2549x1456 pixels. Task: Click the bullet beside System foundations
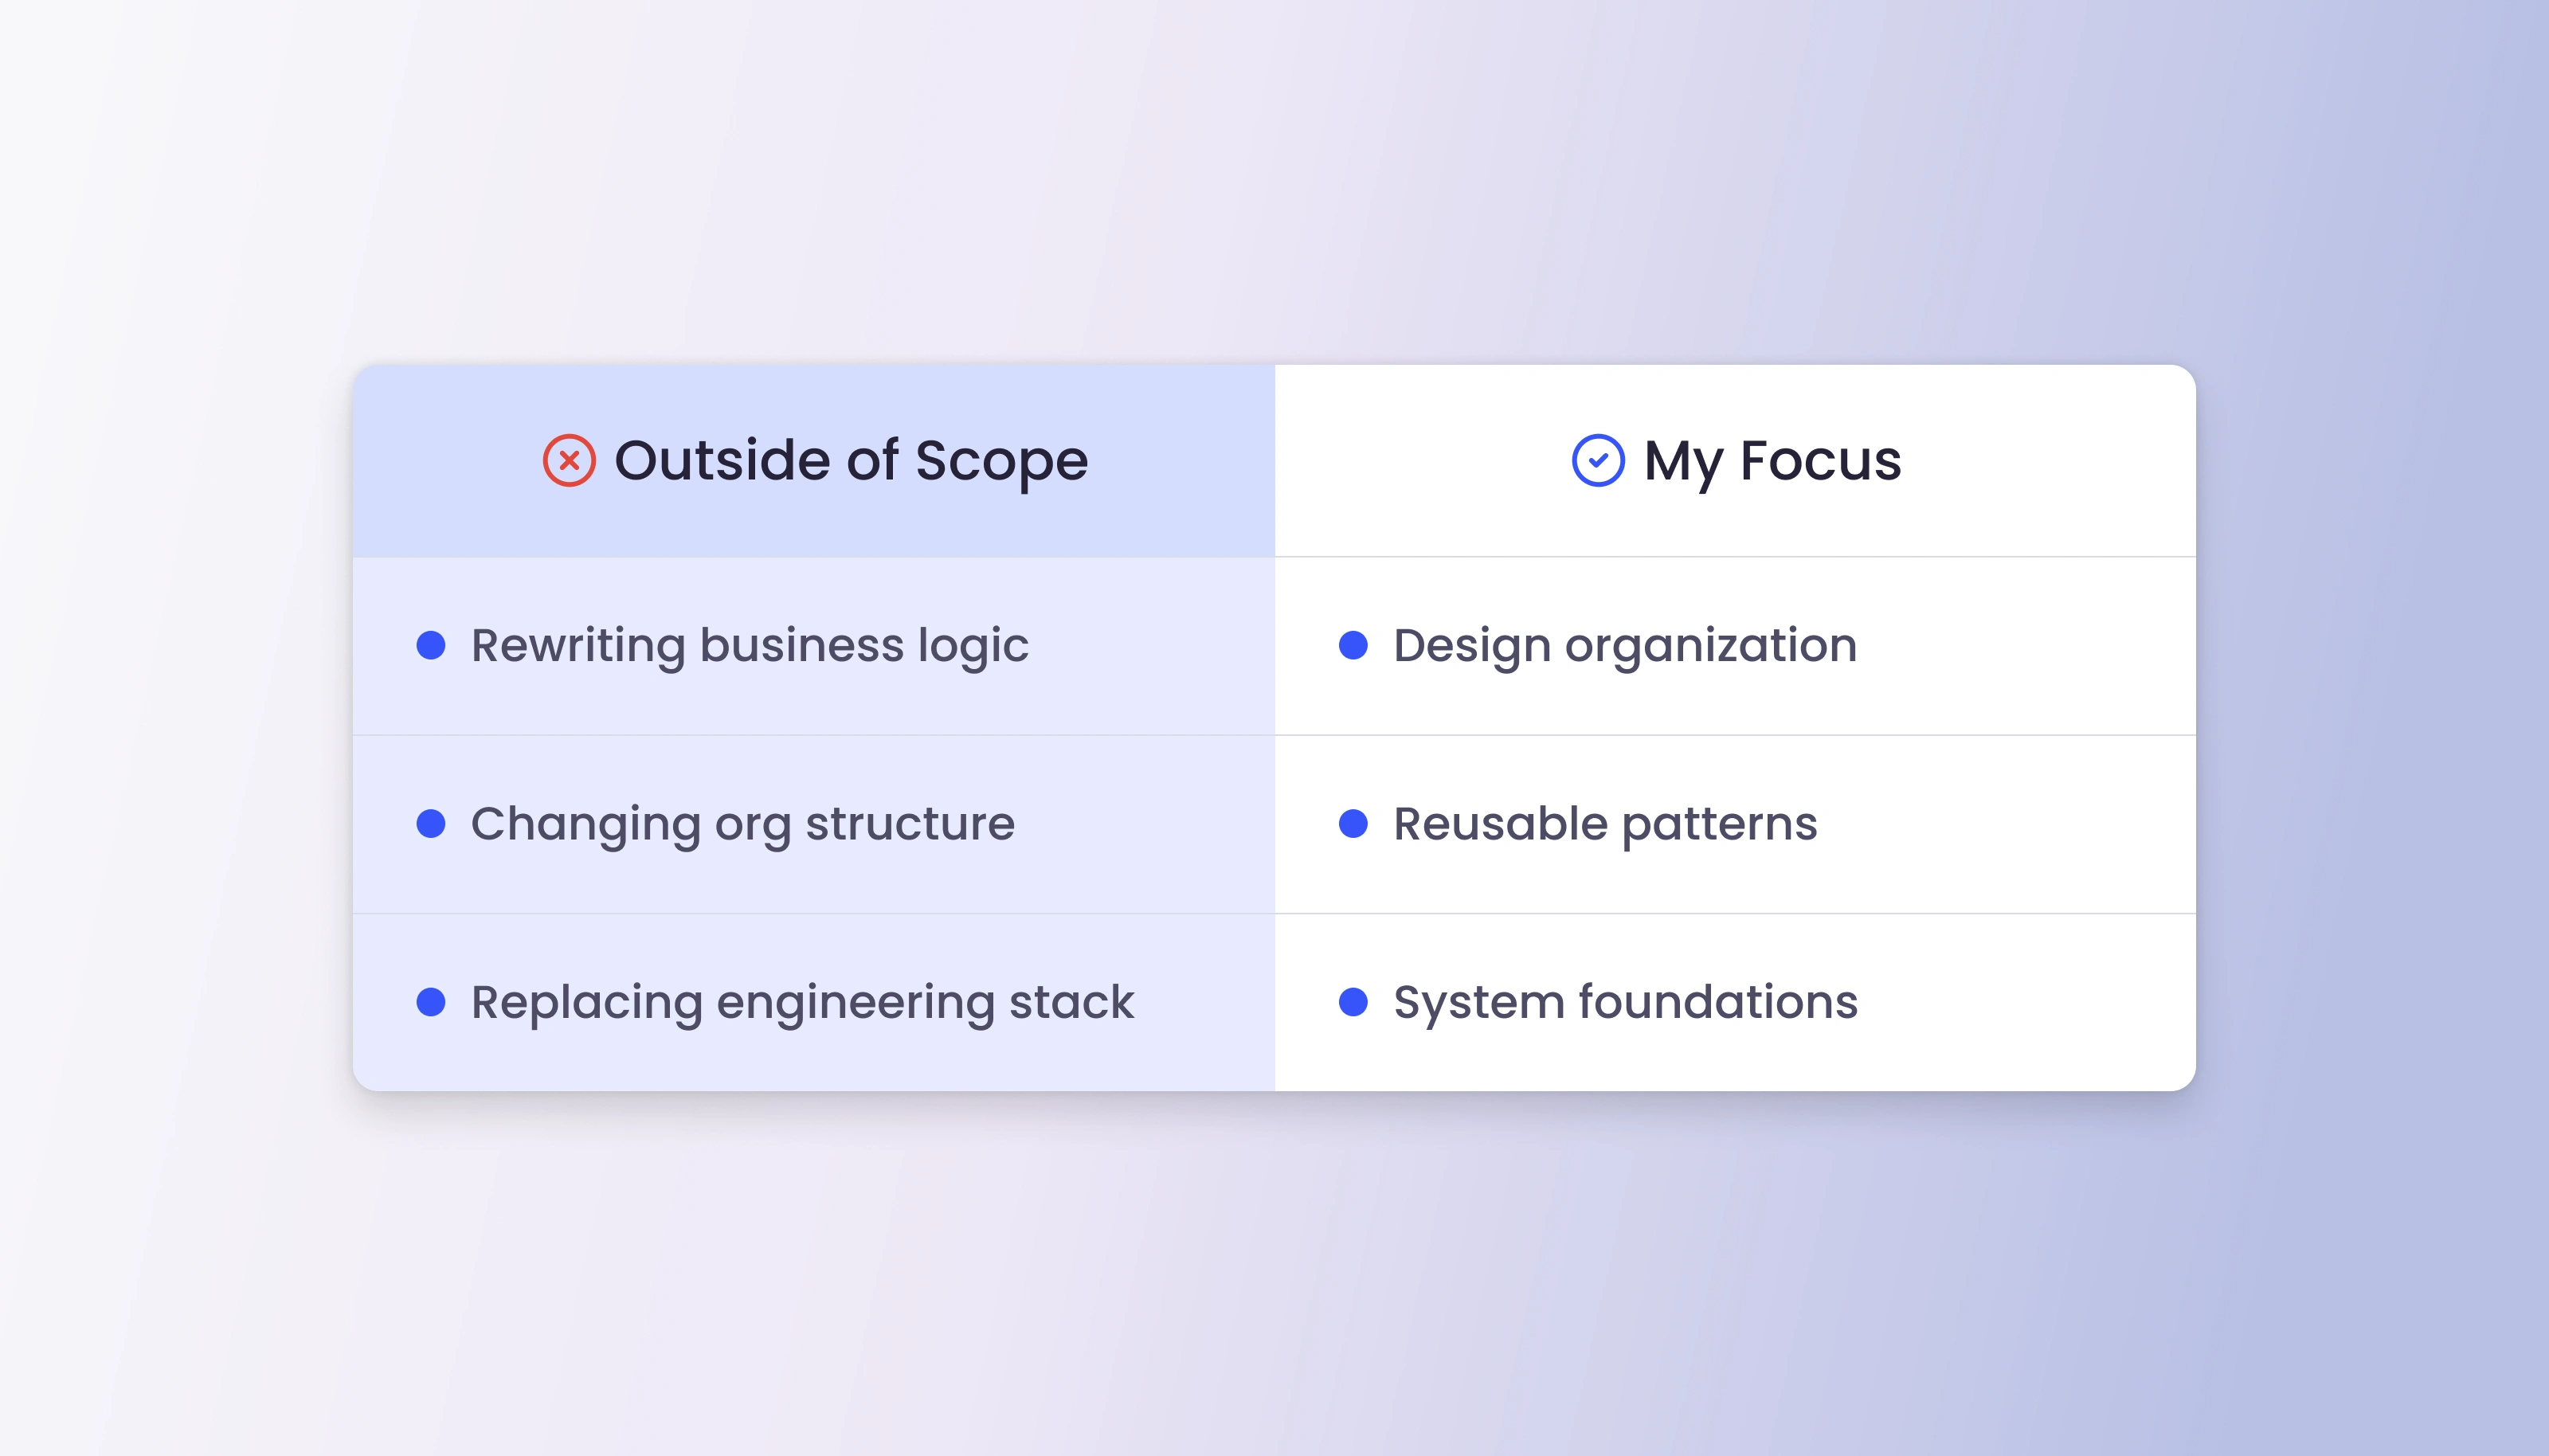coord(1353,1002)
